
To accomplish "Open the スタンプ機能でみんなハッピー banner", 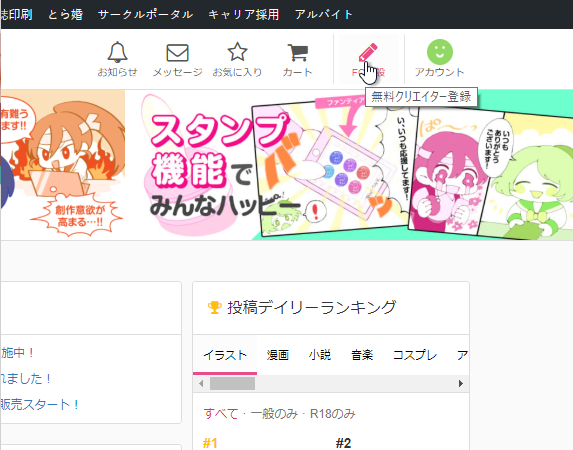I will pyautogui.click(x=349, y=165).
